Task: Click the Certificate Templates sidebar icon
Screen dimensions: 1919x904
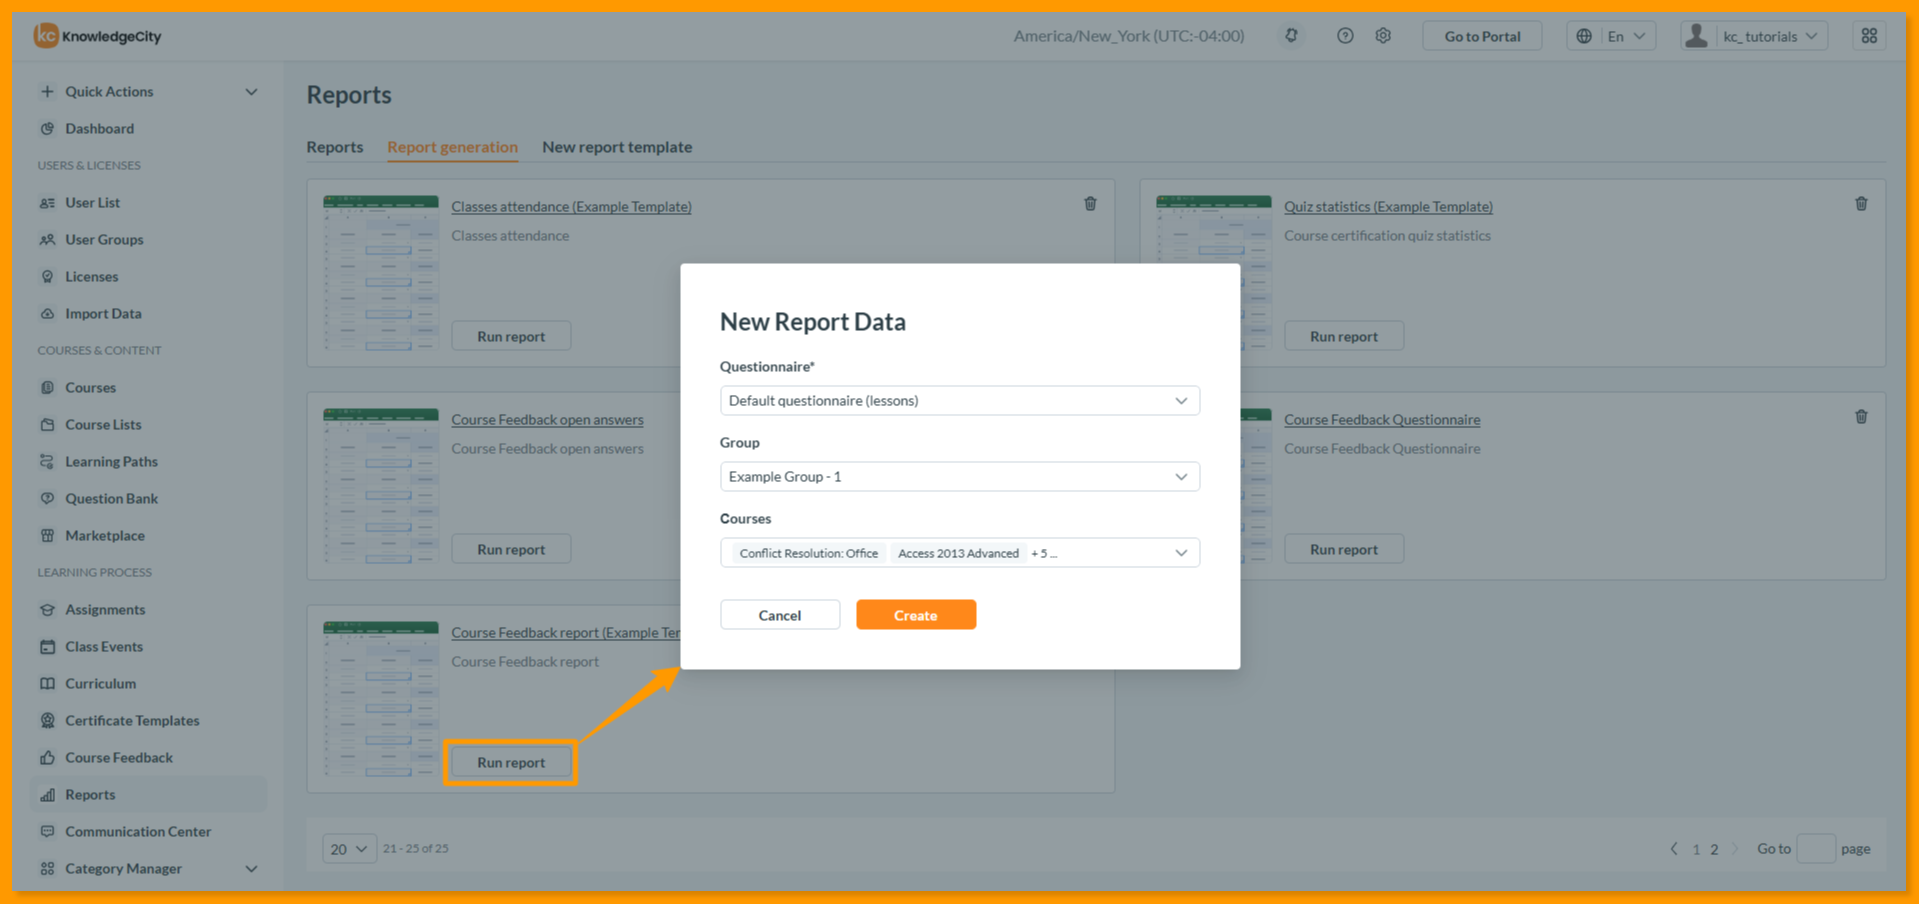Action: click(47, 720)
